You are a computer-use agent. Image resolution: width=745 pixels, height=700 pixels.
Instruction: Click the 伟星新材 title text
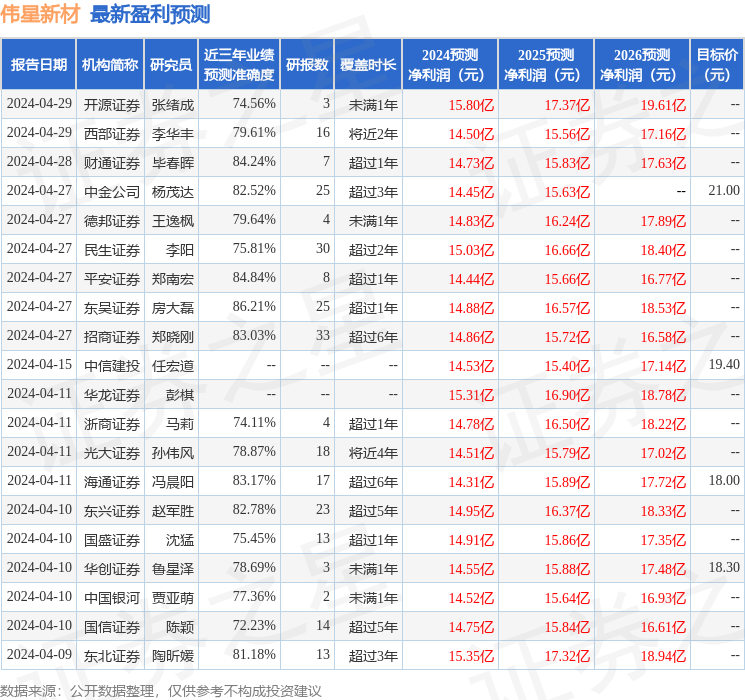[40, 14]
